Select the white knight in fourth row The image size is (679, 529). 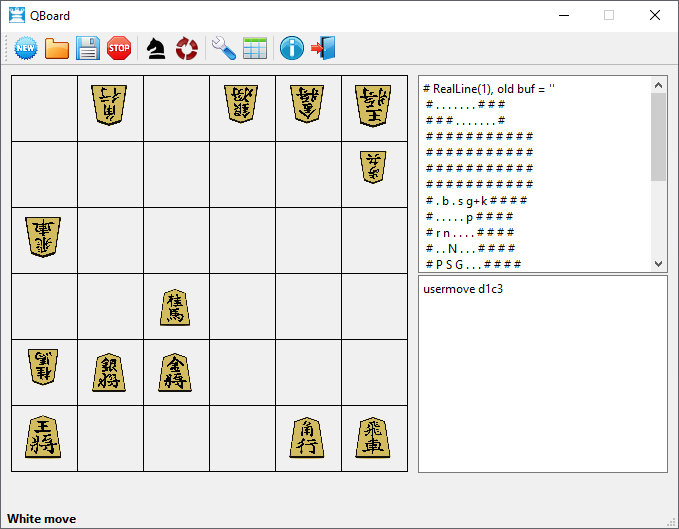175,307
